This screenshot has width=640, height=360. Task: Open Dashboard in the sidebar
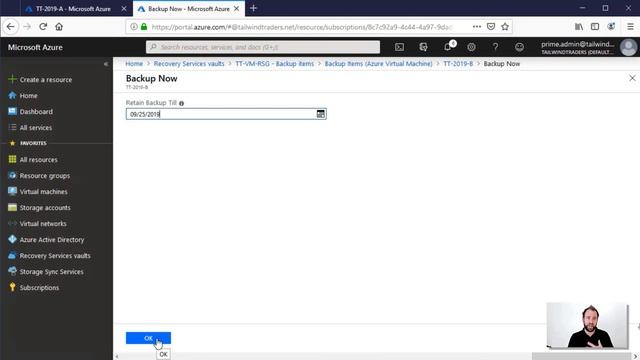31,111
